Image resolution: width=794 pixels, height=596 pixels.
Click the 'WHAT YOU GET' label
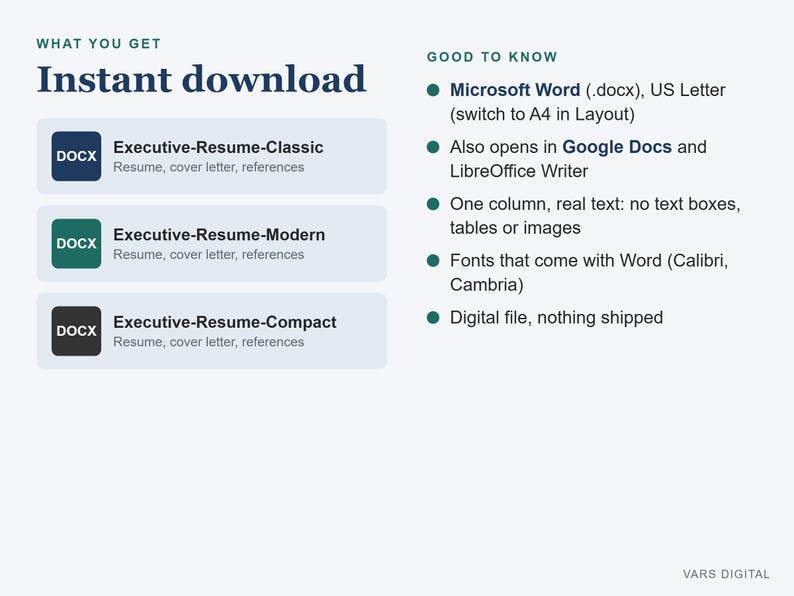[x=99, y=44]
